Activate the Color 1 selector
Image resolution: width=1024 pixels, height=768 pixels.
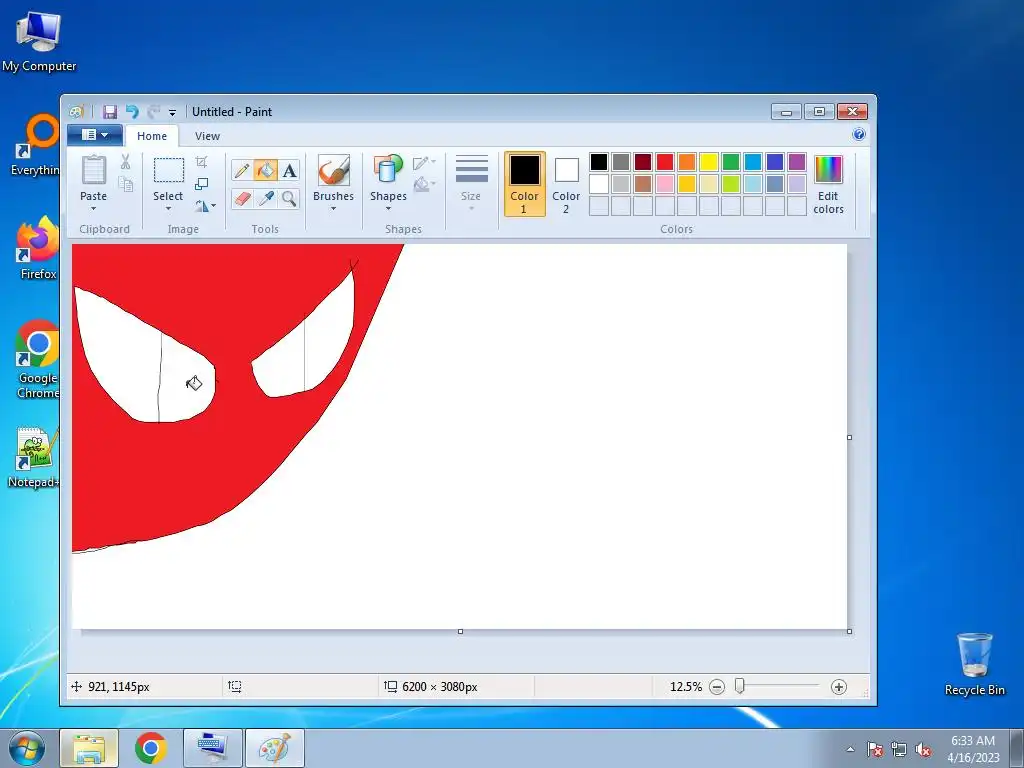[524, 184]
